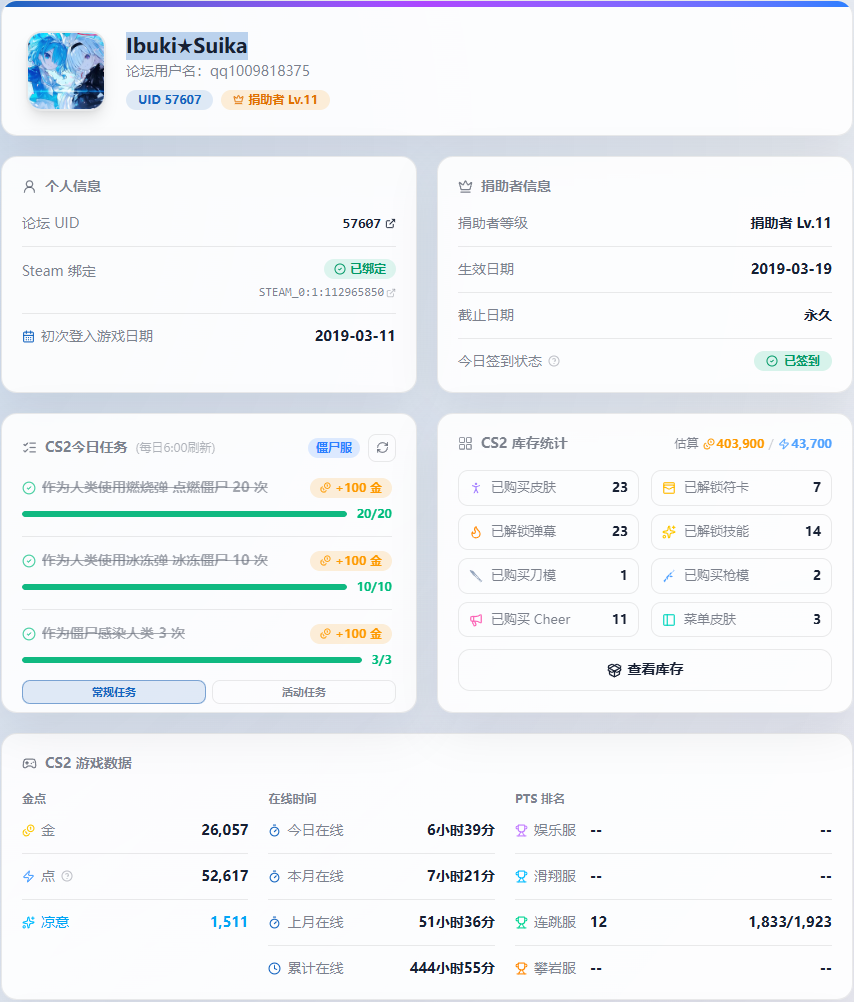Click the trophy icon beside 攀岩服
This screenshot has width=854, height=1002.
[x=522, y=969]
